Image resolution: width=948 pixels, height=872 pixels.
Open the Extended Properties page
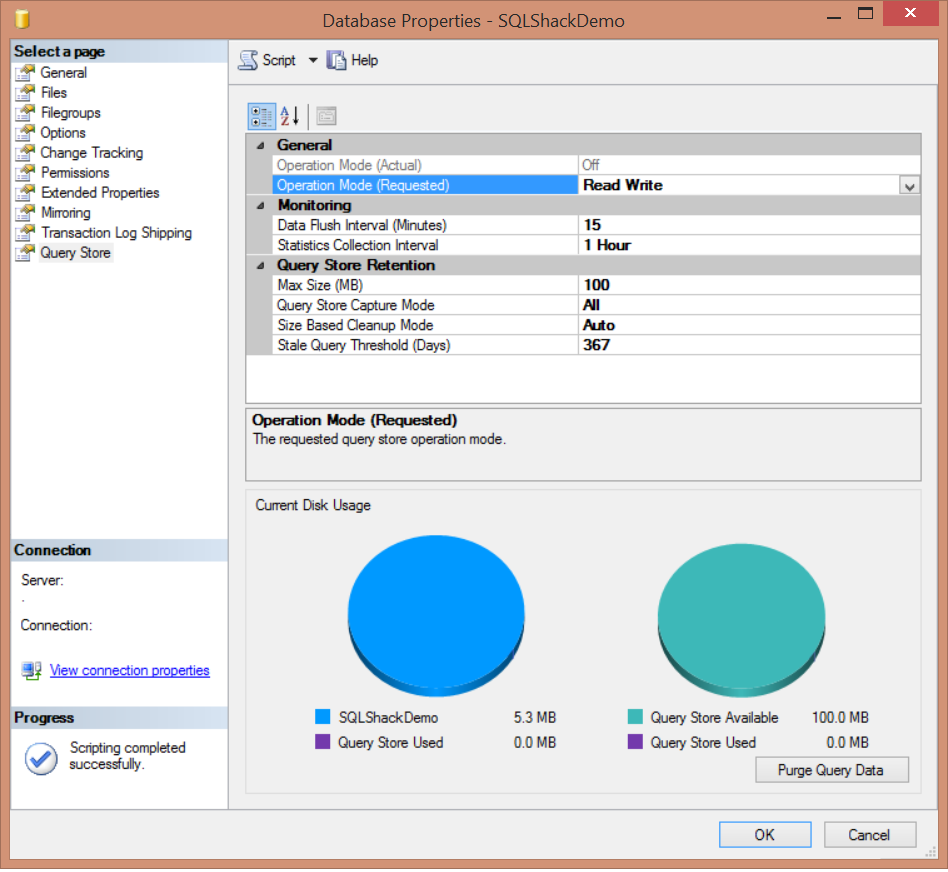point(100,192)
